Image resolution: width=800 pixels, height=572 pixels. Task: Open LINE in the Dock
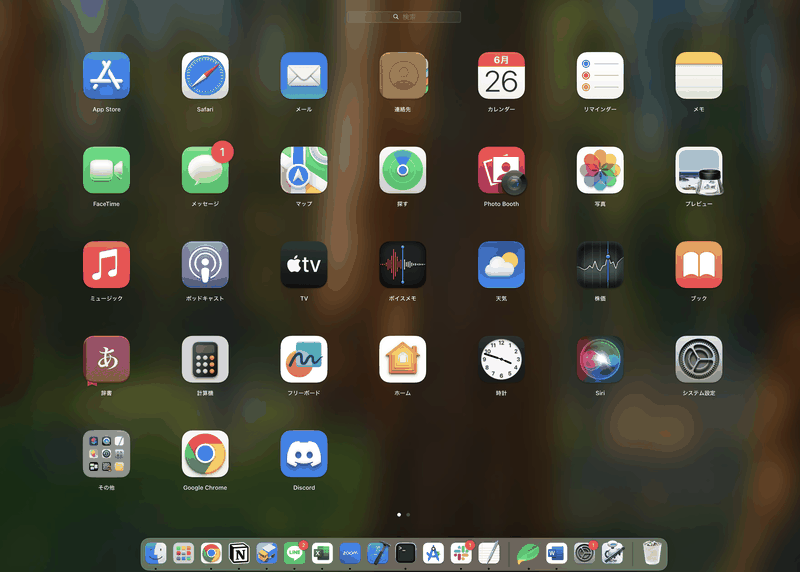pos(294,553)
